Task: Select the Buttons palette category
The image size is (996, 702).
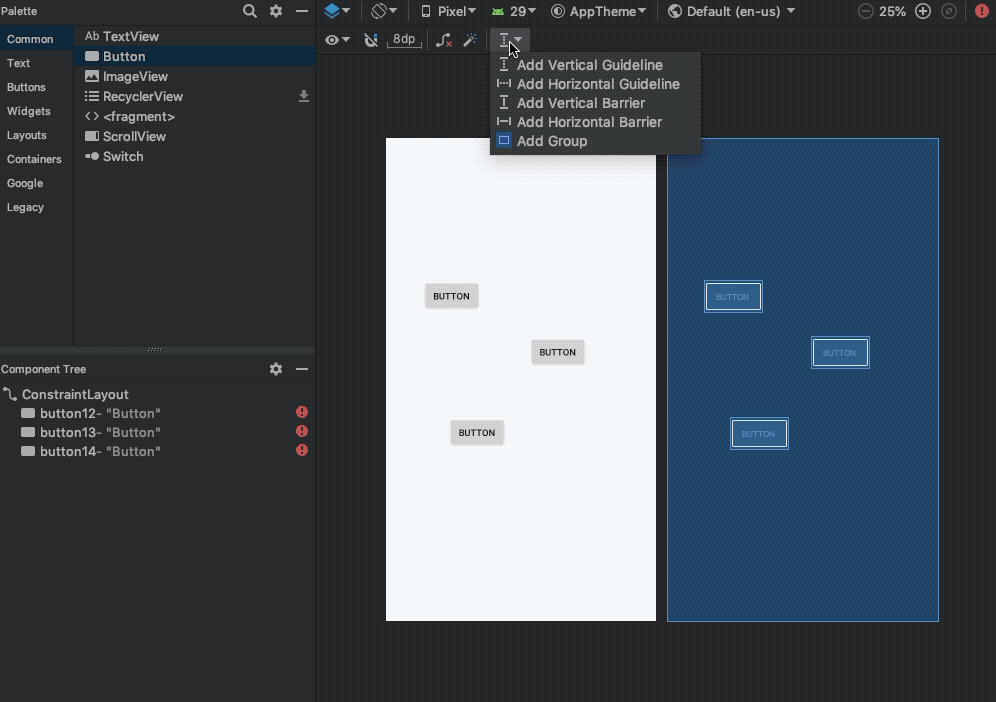Action: 36,87
